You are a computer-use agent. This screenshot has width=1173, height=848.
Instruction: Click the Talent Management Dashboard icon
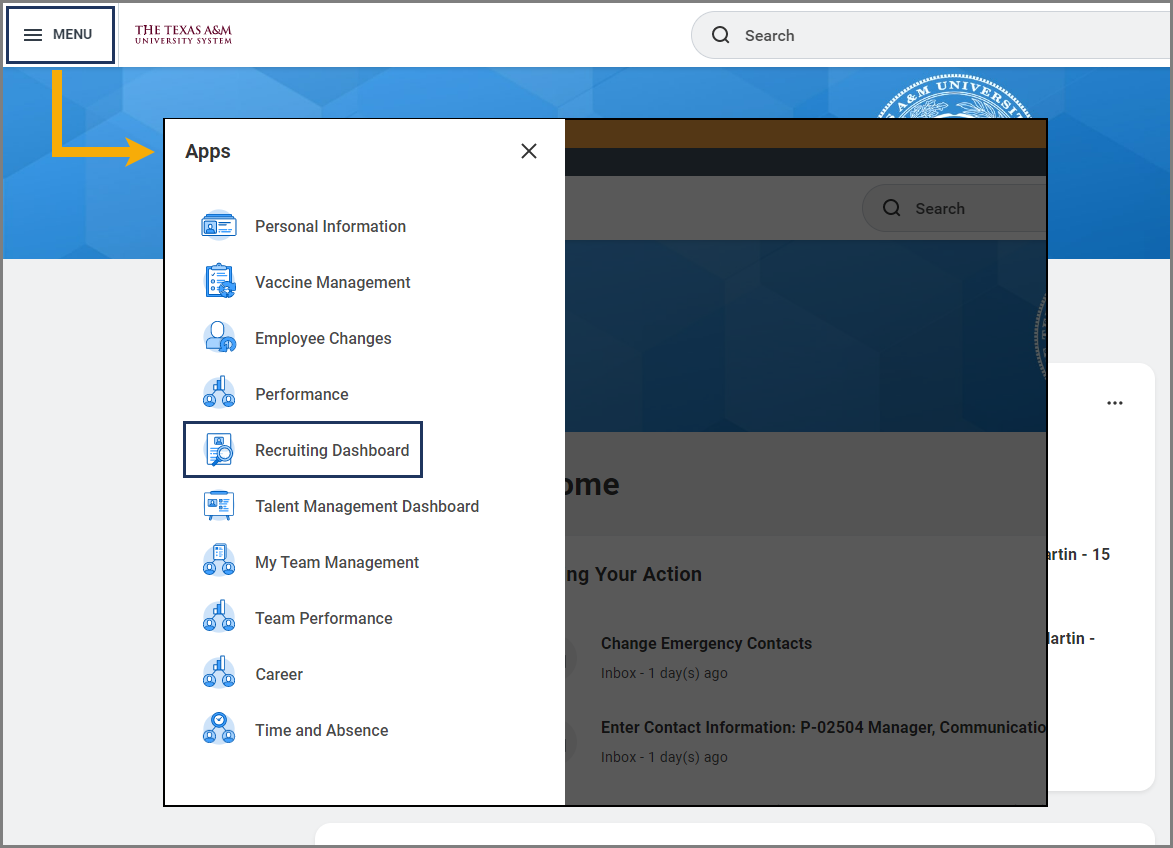pos(219,506)
